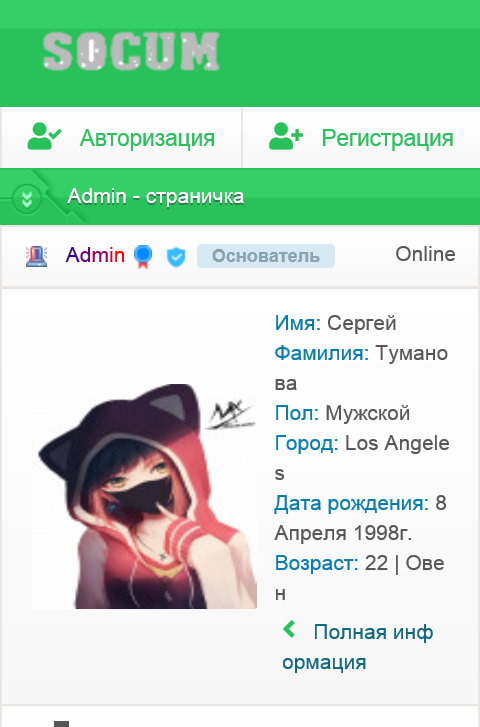Viewport: 480px width, 727px height.
Task: Click the Дата рождения label
Action: [351, 504]
